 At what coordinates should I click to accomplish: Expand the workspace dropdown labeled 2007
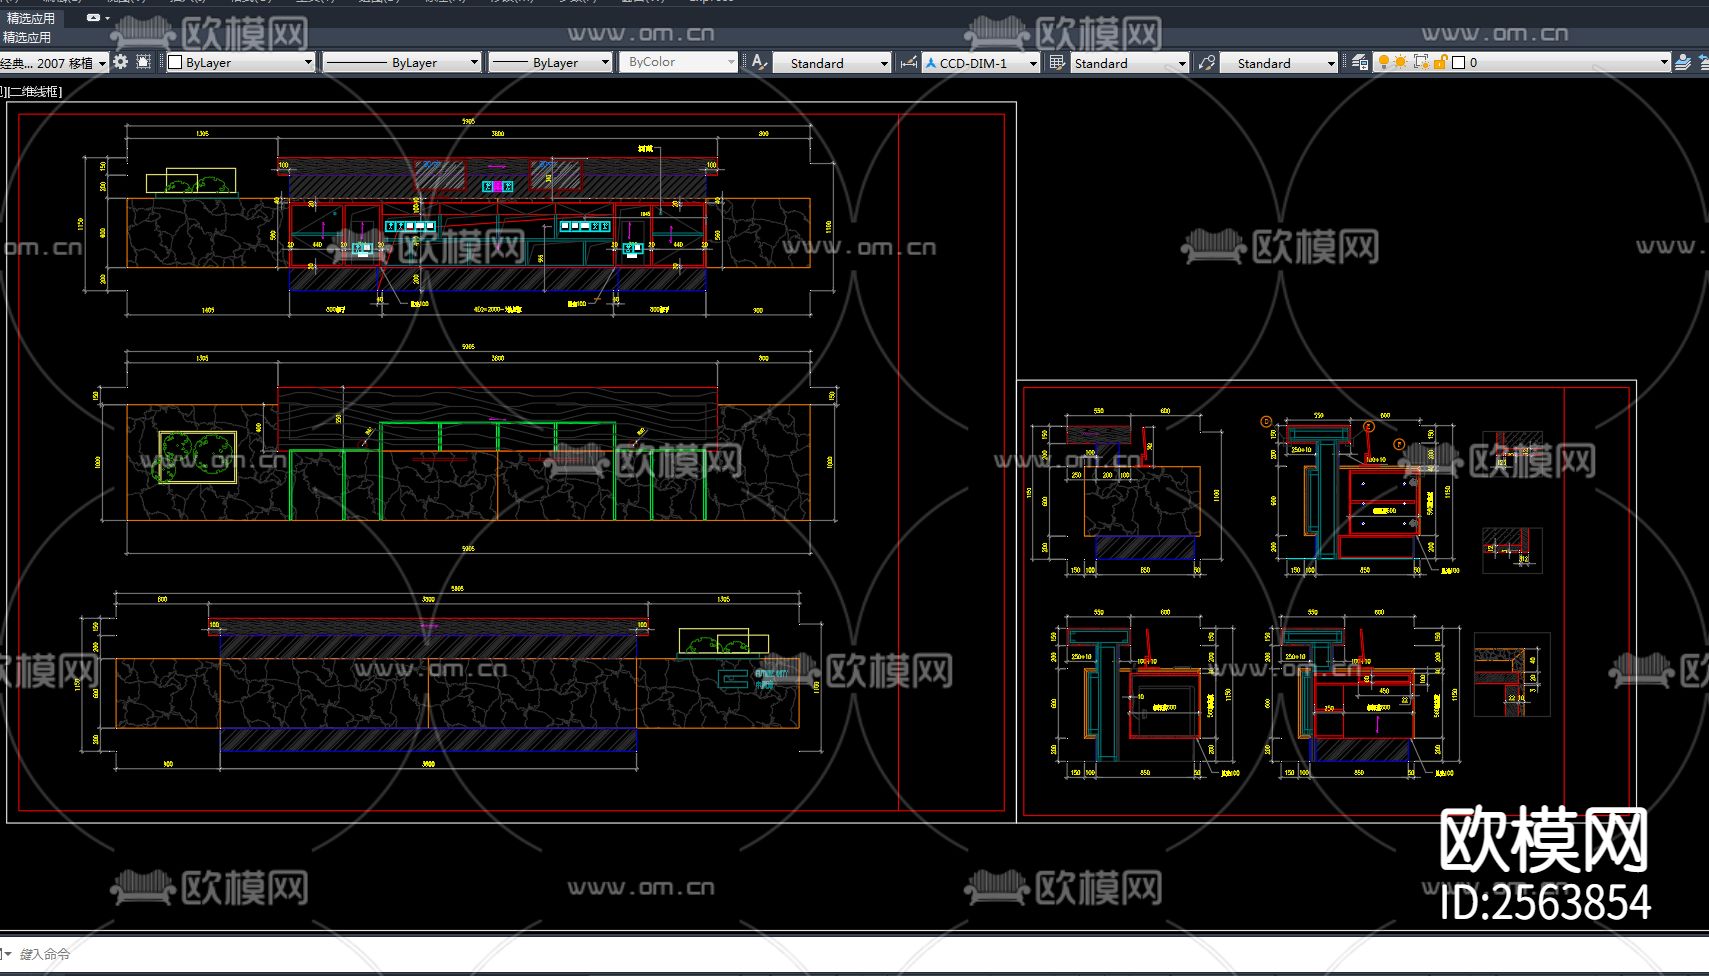pos(102,63)
